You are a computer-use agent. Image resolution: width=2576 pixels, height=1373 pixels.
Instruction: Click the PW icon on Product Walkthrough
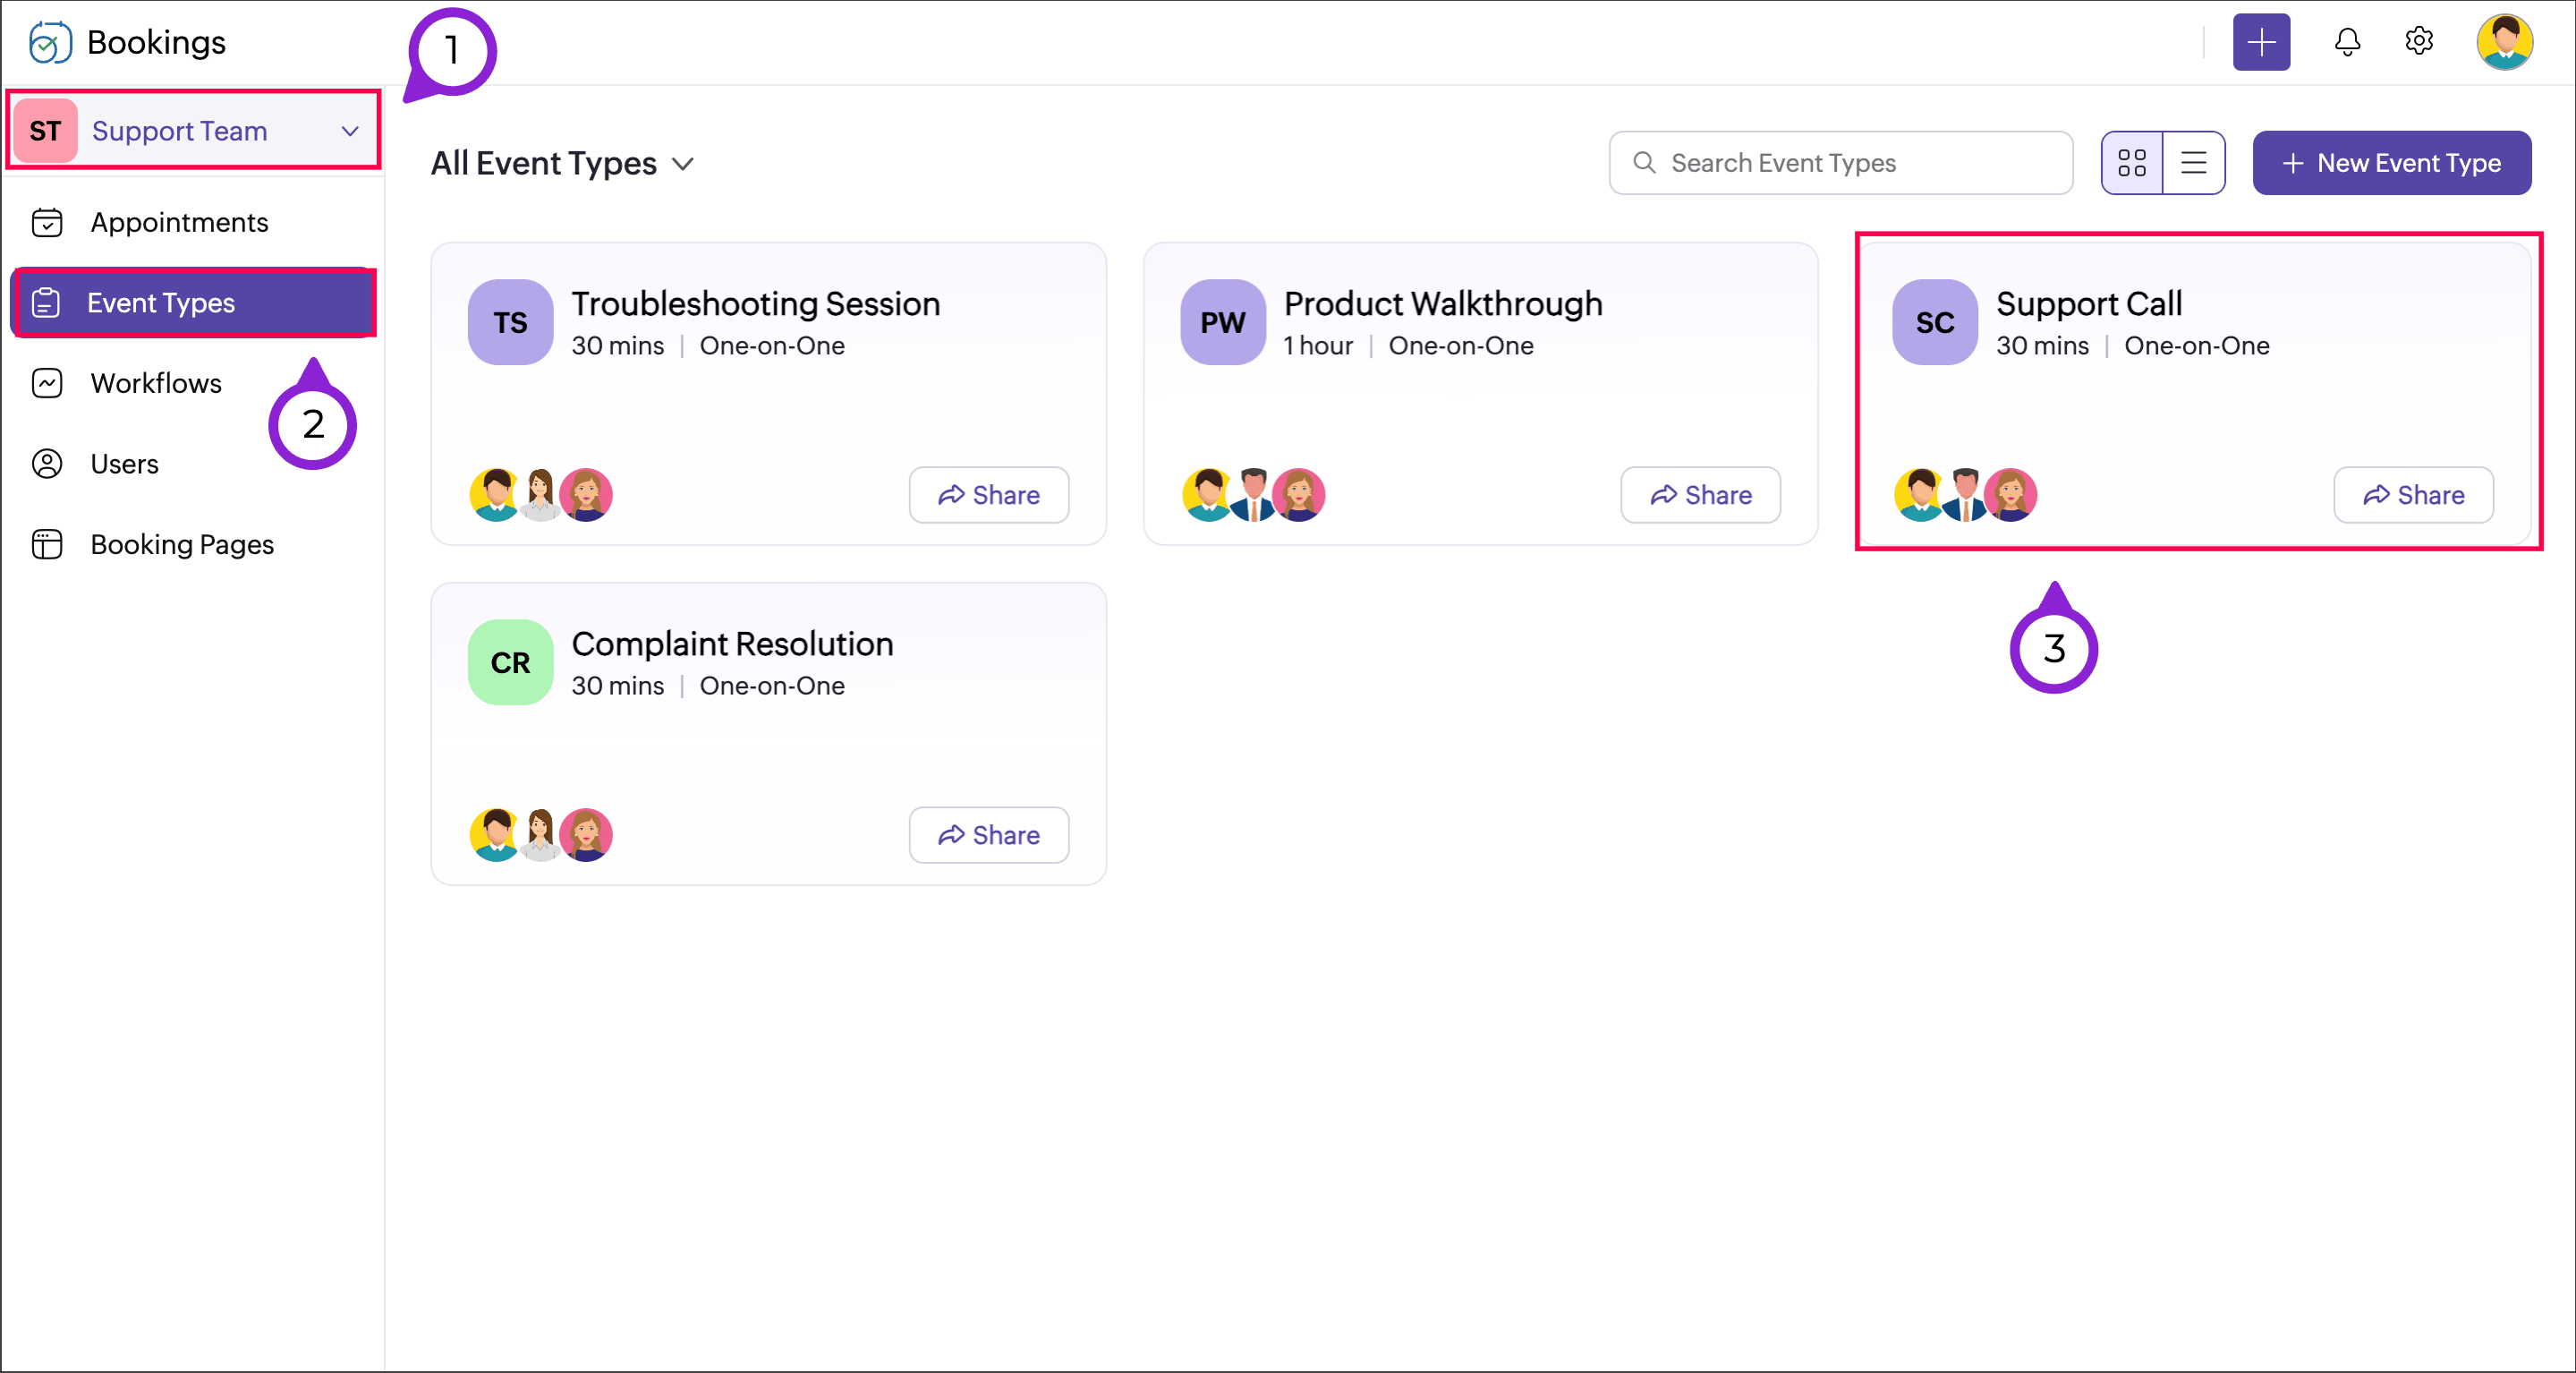point(1222,322)
